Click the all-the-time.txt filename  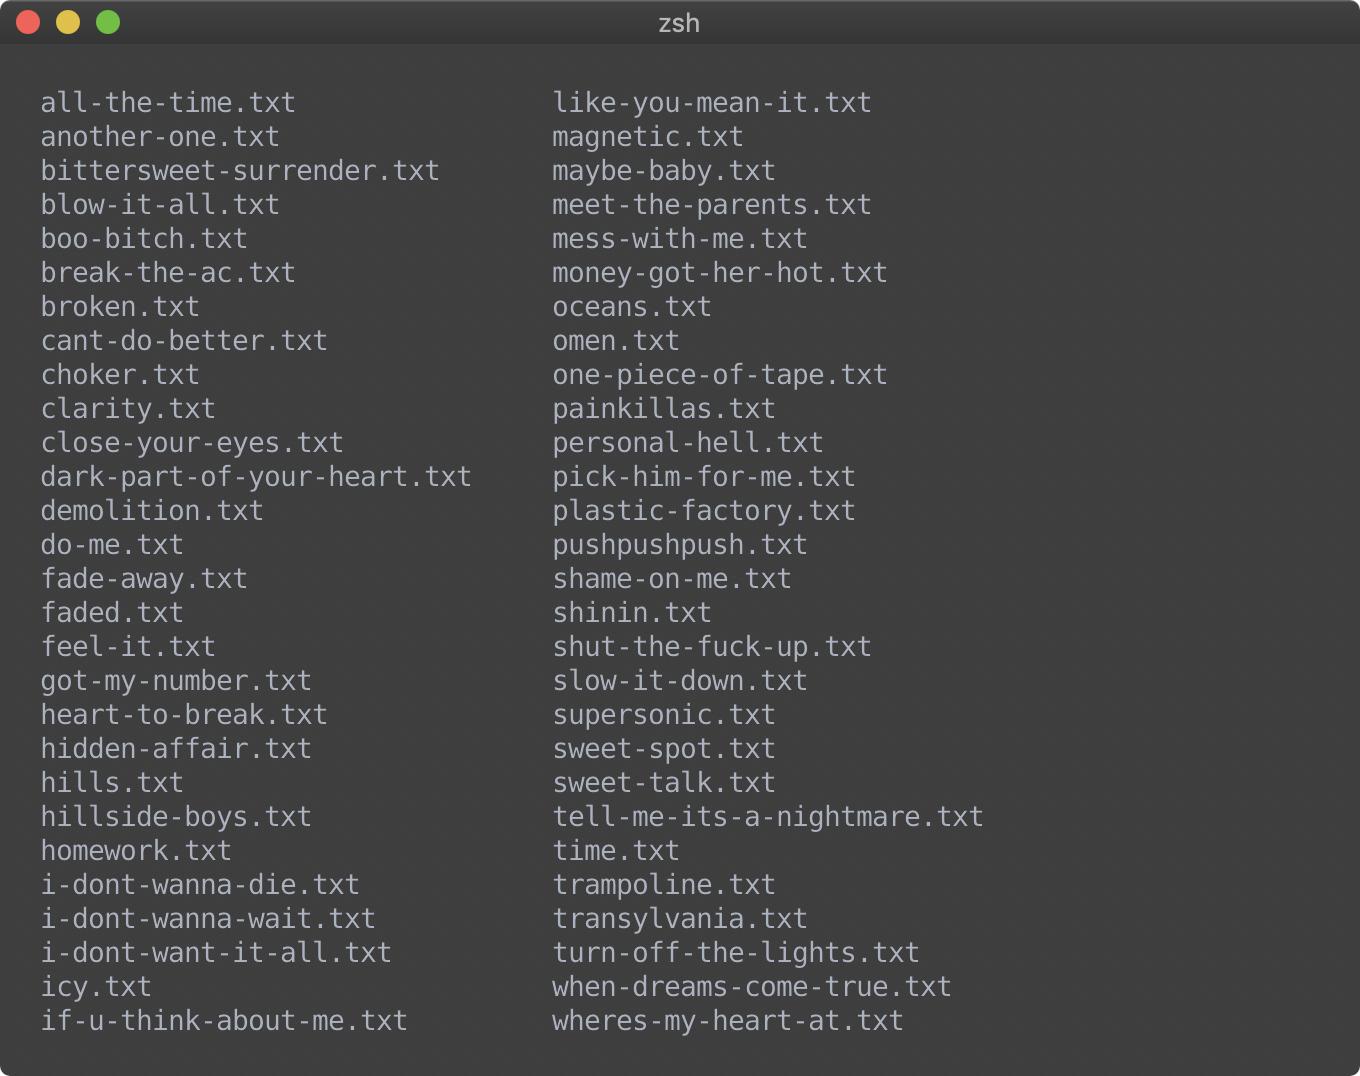coord(168,103)
